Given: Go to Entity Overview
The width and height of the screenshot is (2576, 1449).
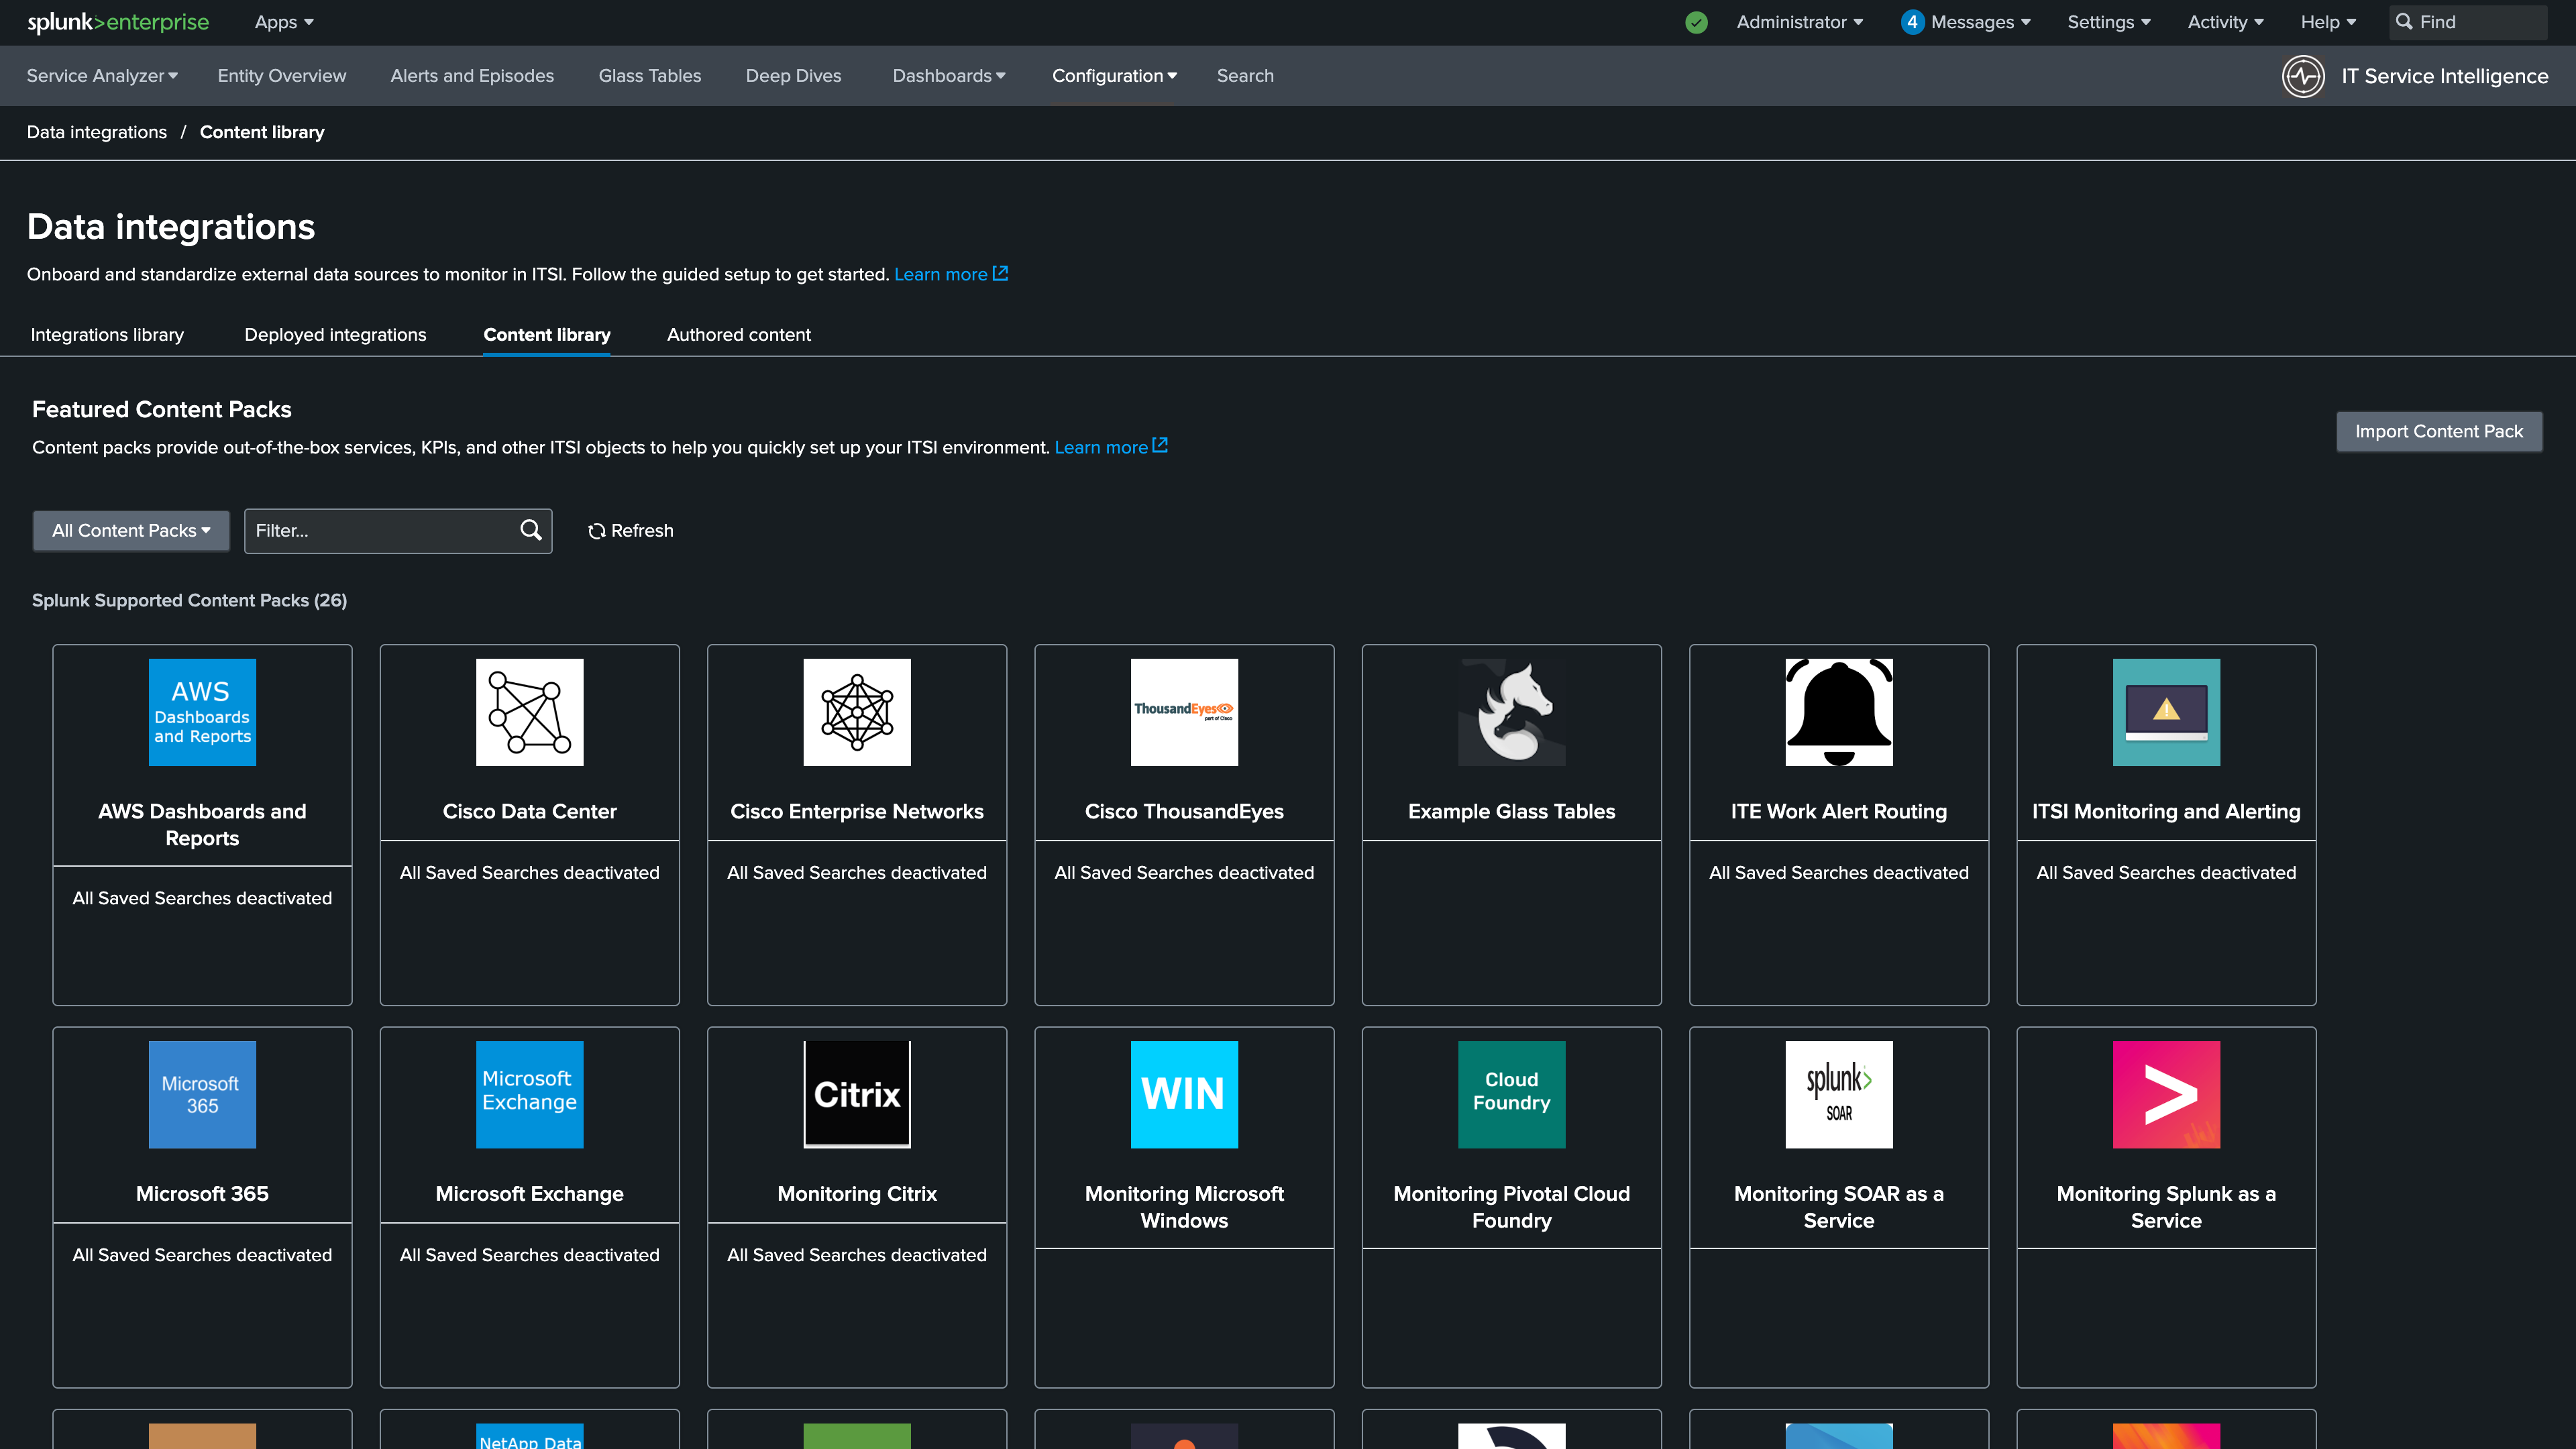Looking at the screenshot, I should tap(282, 76).
